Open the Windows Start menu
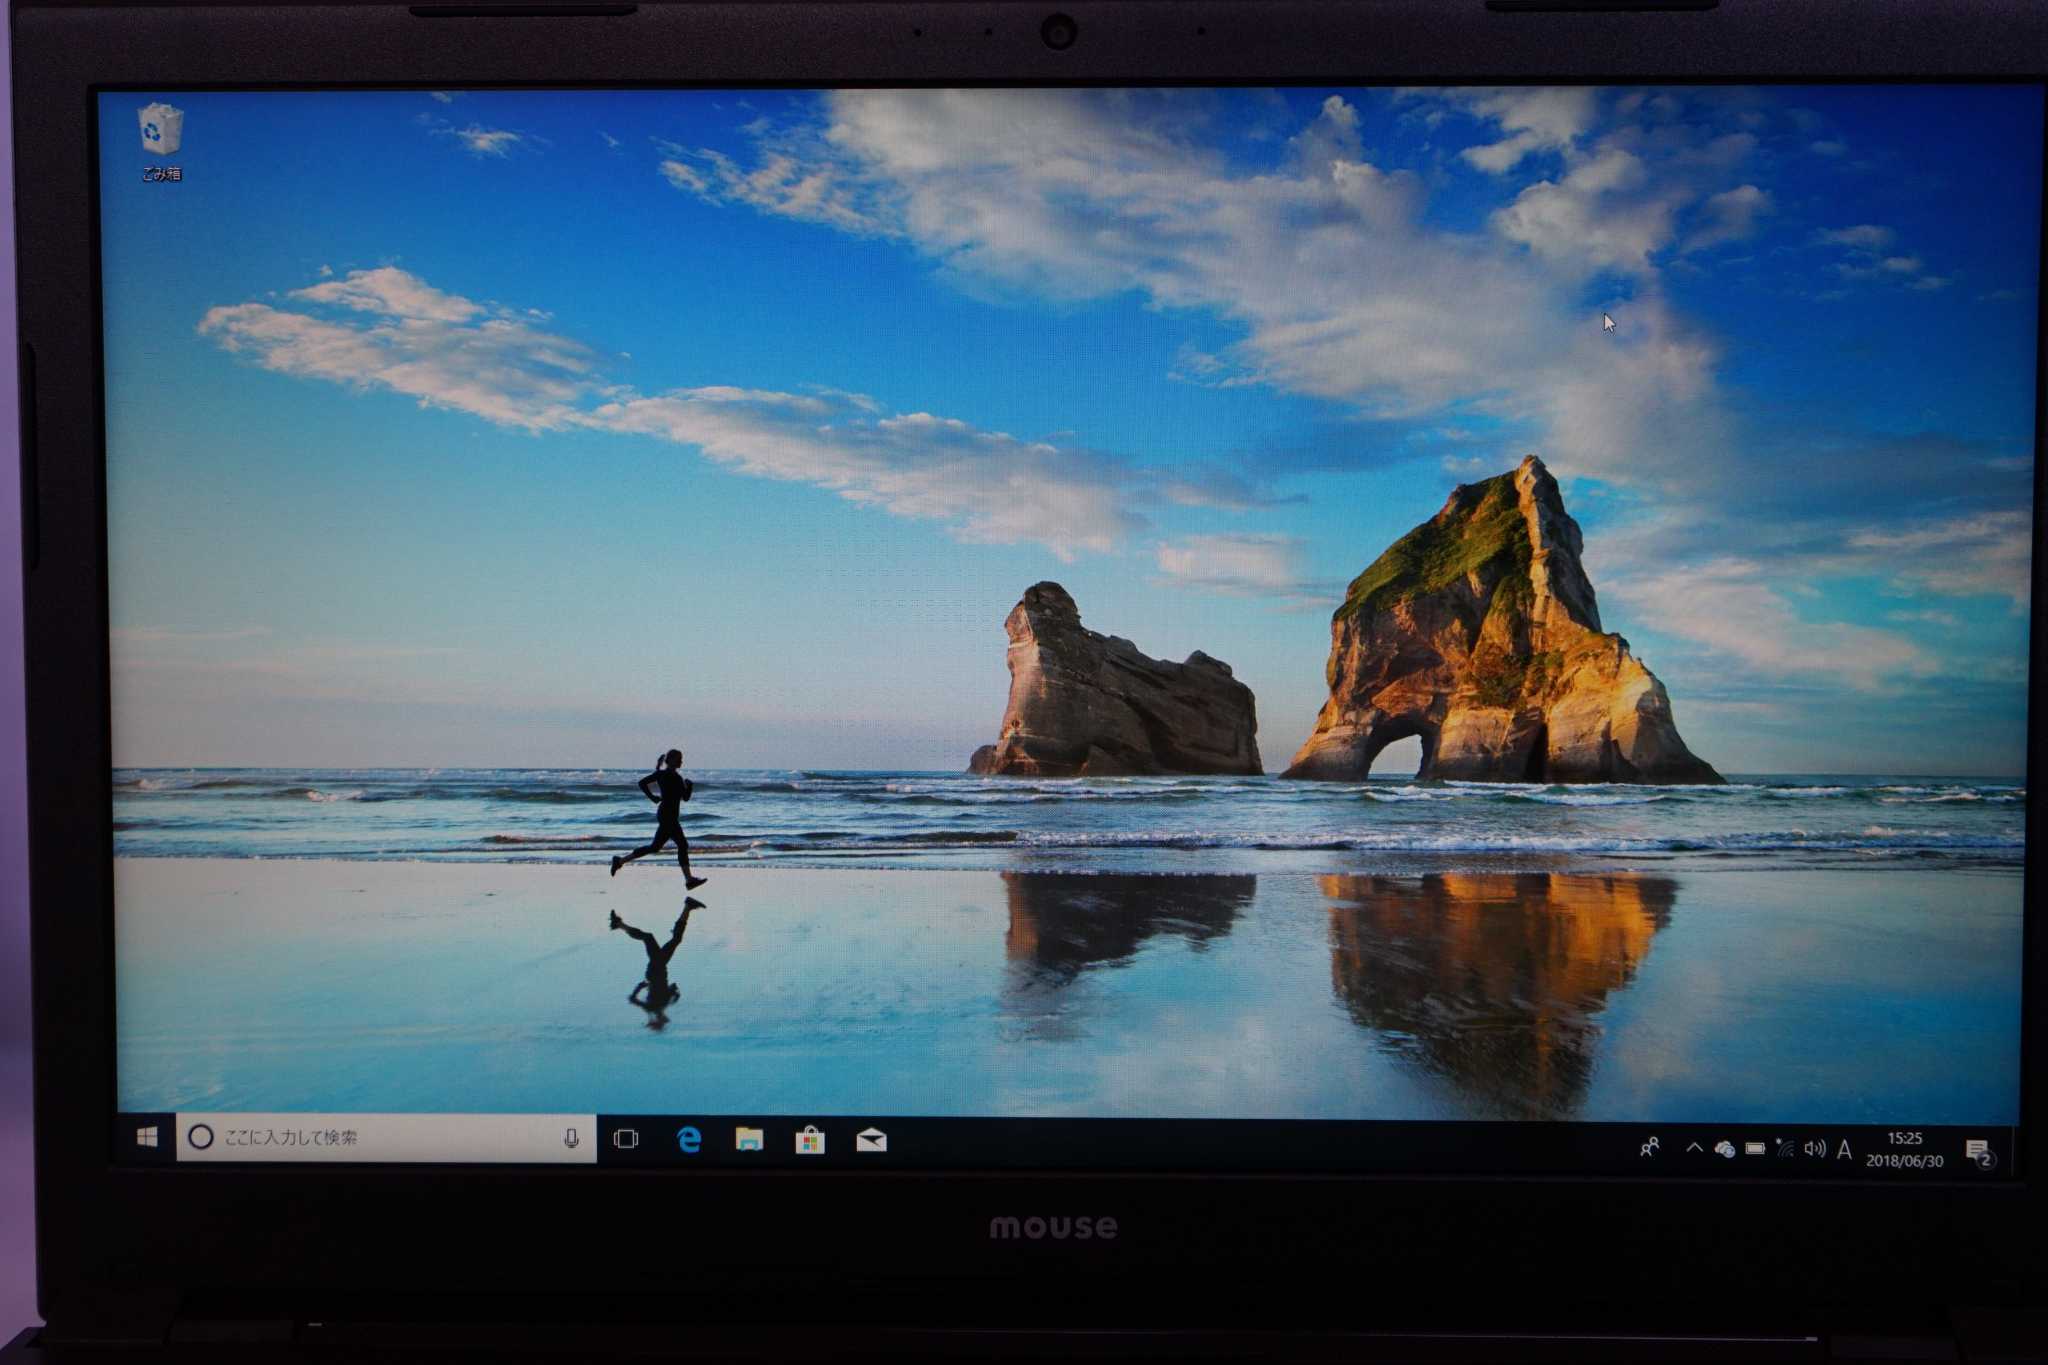 coord(147,1137)
